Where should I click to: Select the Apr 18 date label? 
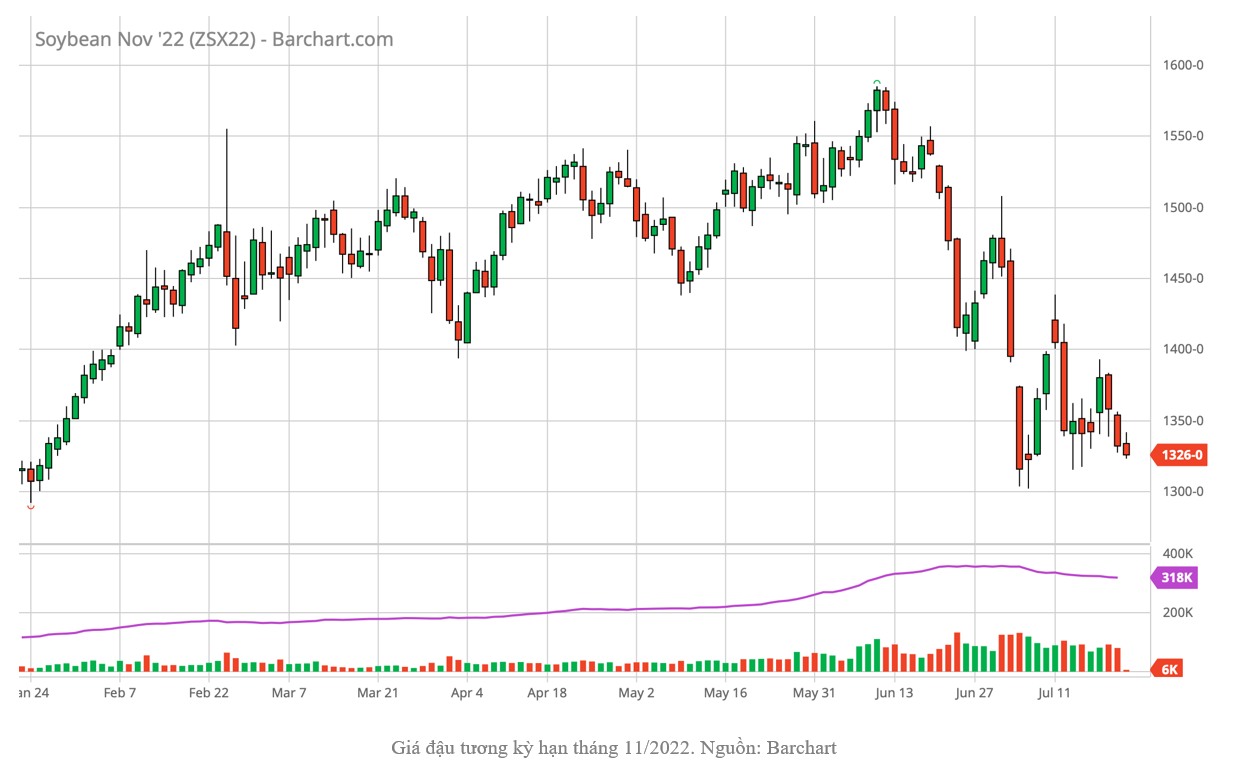coord(547,692)
